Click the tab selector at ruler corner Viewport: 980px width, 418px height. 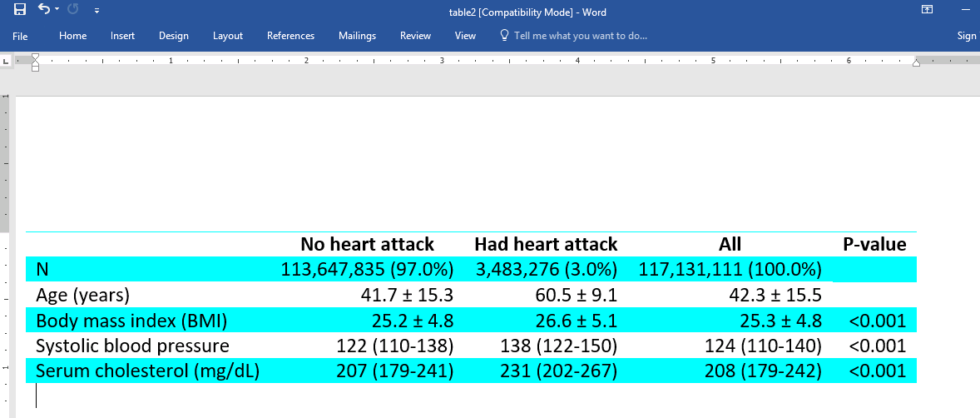pos(6,61)
